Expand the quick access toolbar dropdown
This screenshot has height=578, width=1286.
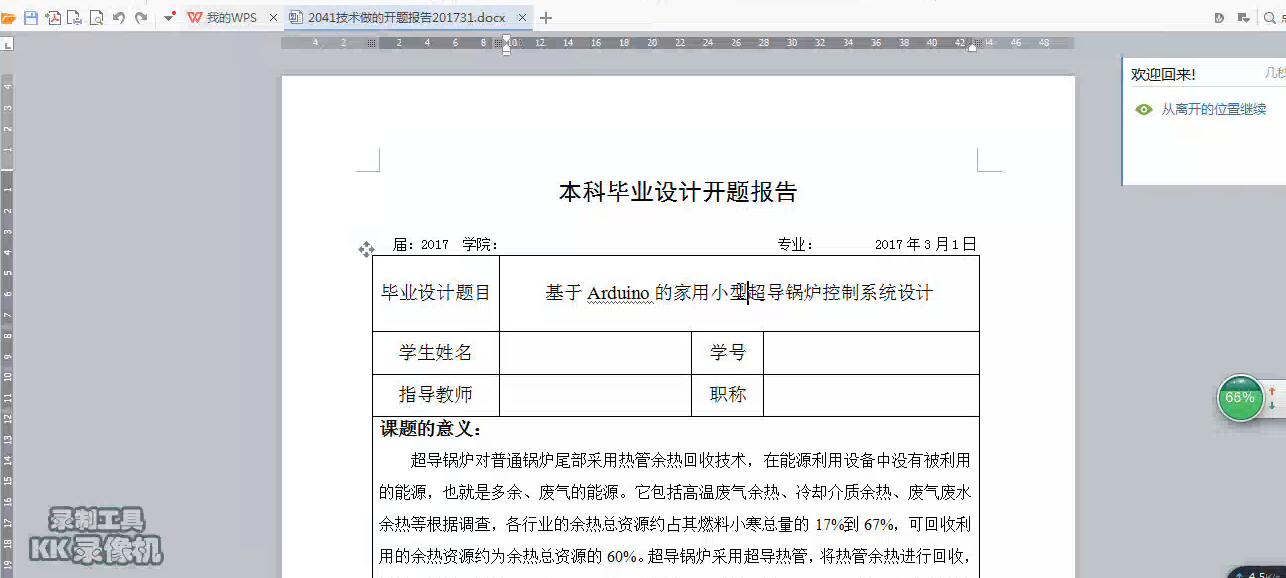169,18
